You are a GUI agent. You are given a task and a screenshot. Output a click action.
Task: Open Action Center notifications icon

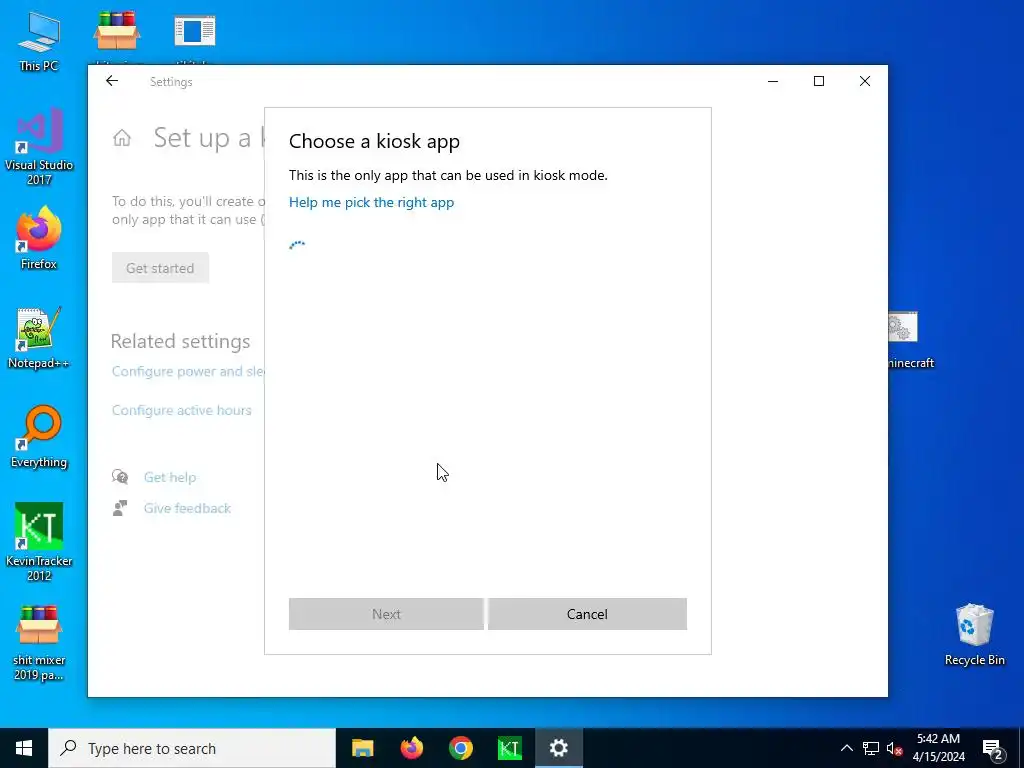(993, 749)
